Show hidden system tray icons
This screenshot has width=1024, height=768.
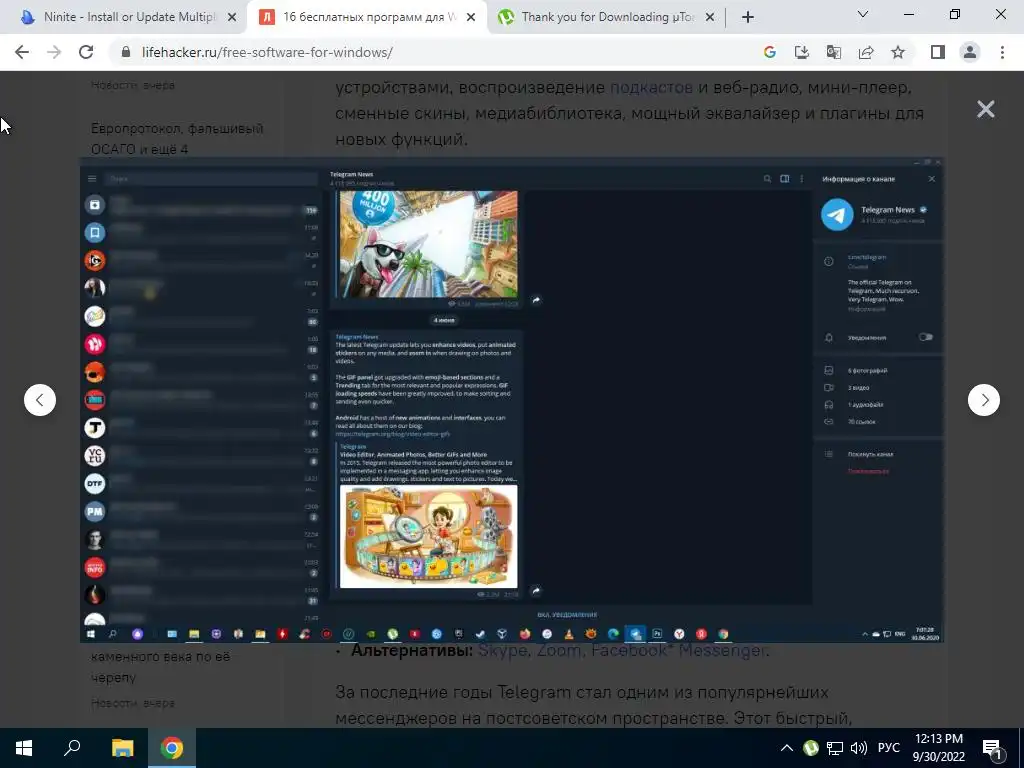coord(787,748)
